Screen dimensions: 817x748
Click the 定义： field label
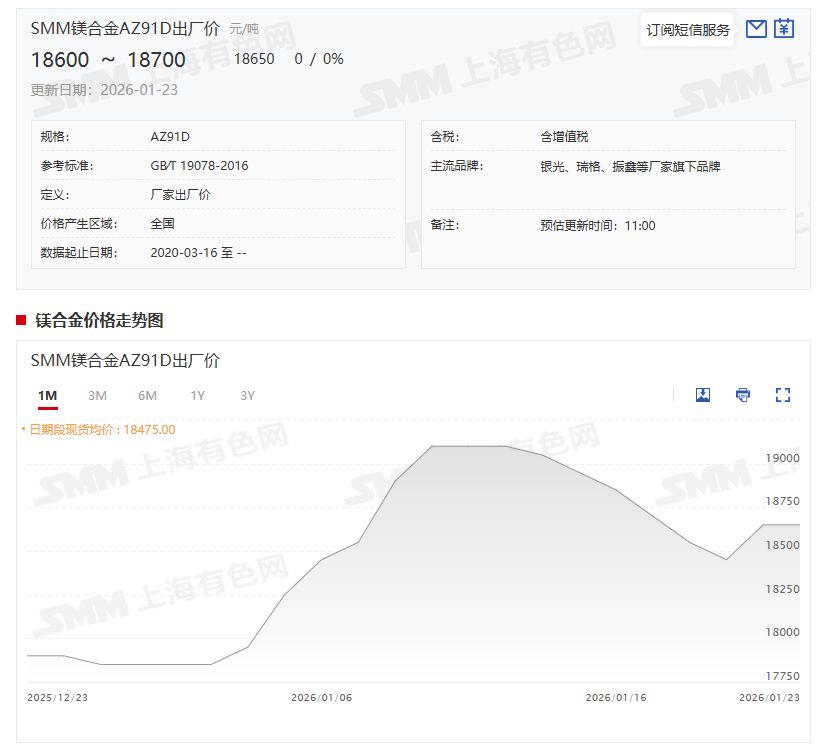pos(55,195)
